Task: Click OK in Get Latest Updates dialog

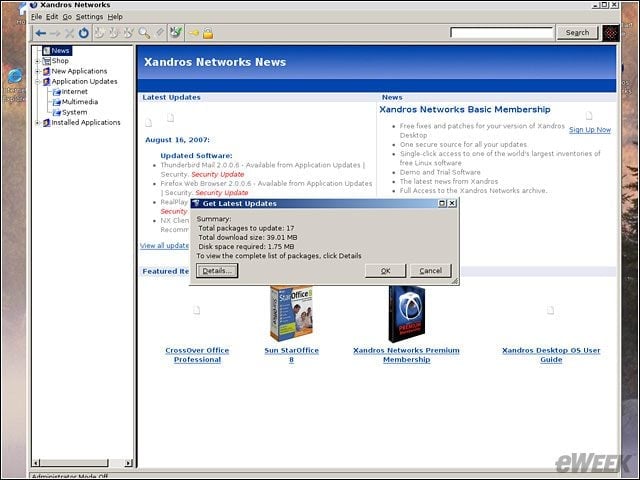Action: pos(385,271)
